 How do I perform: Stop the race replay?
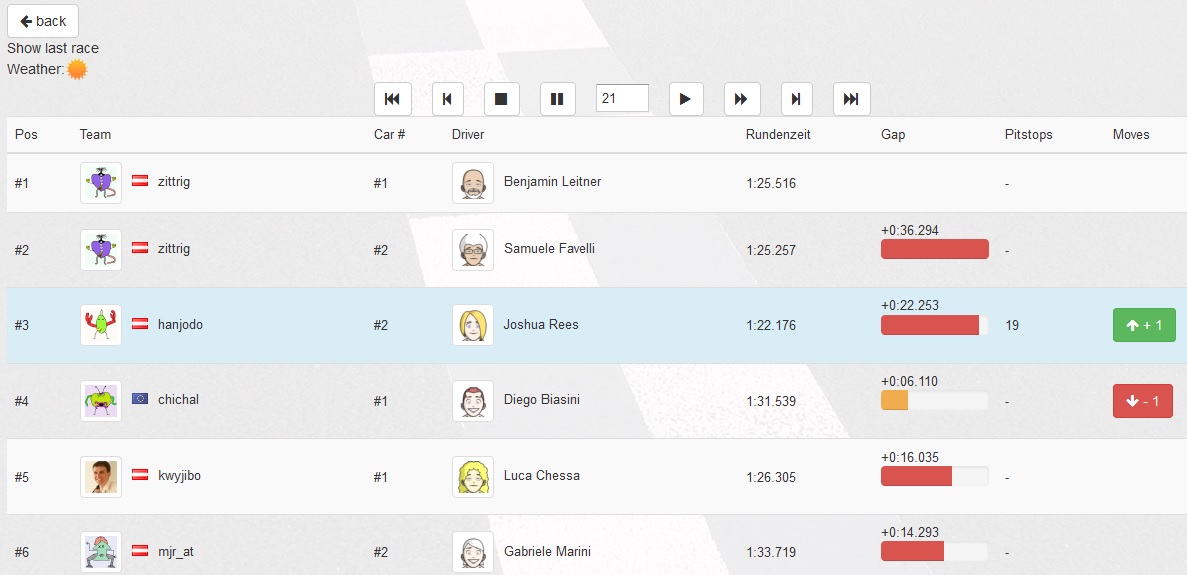click(501, 99)
